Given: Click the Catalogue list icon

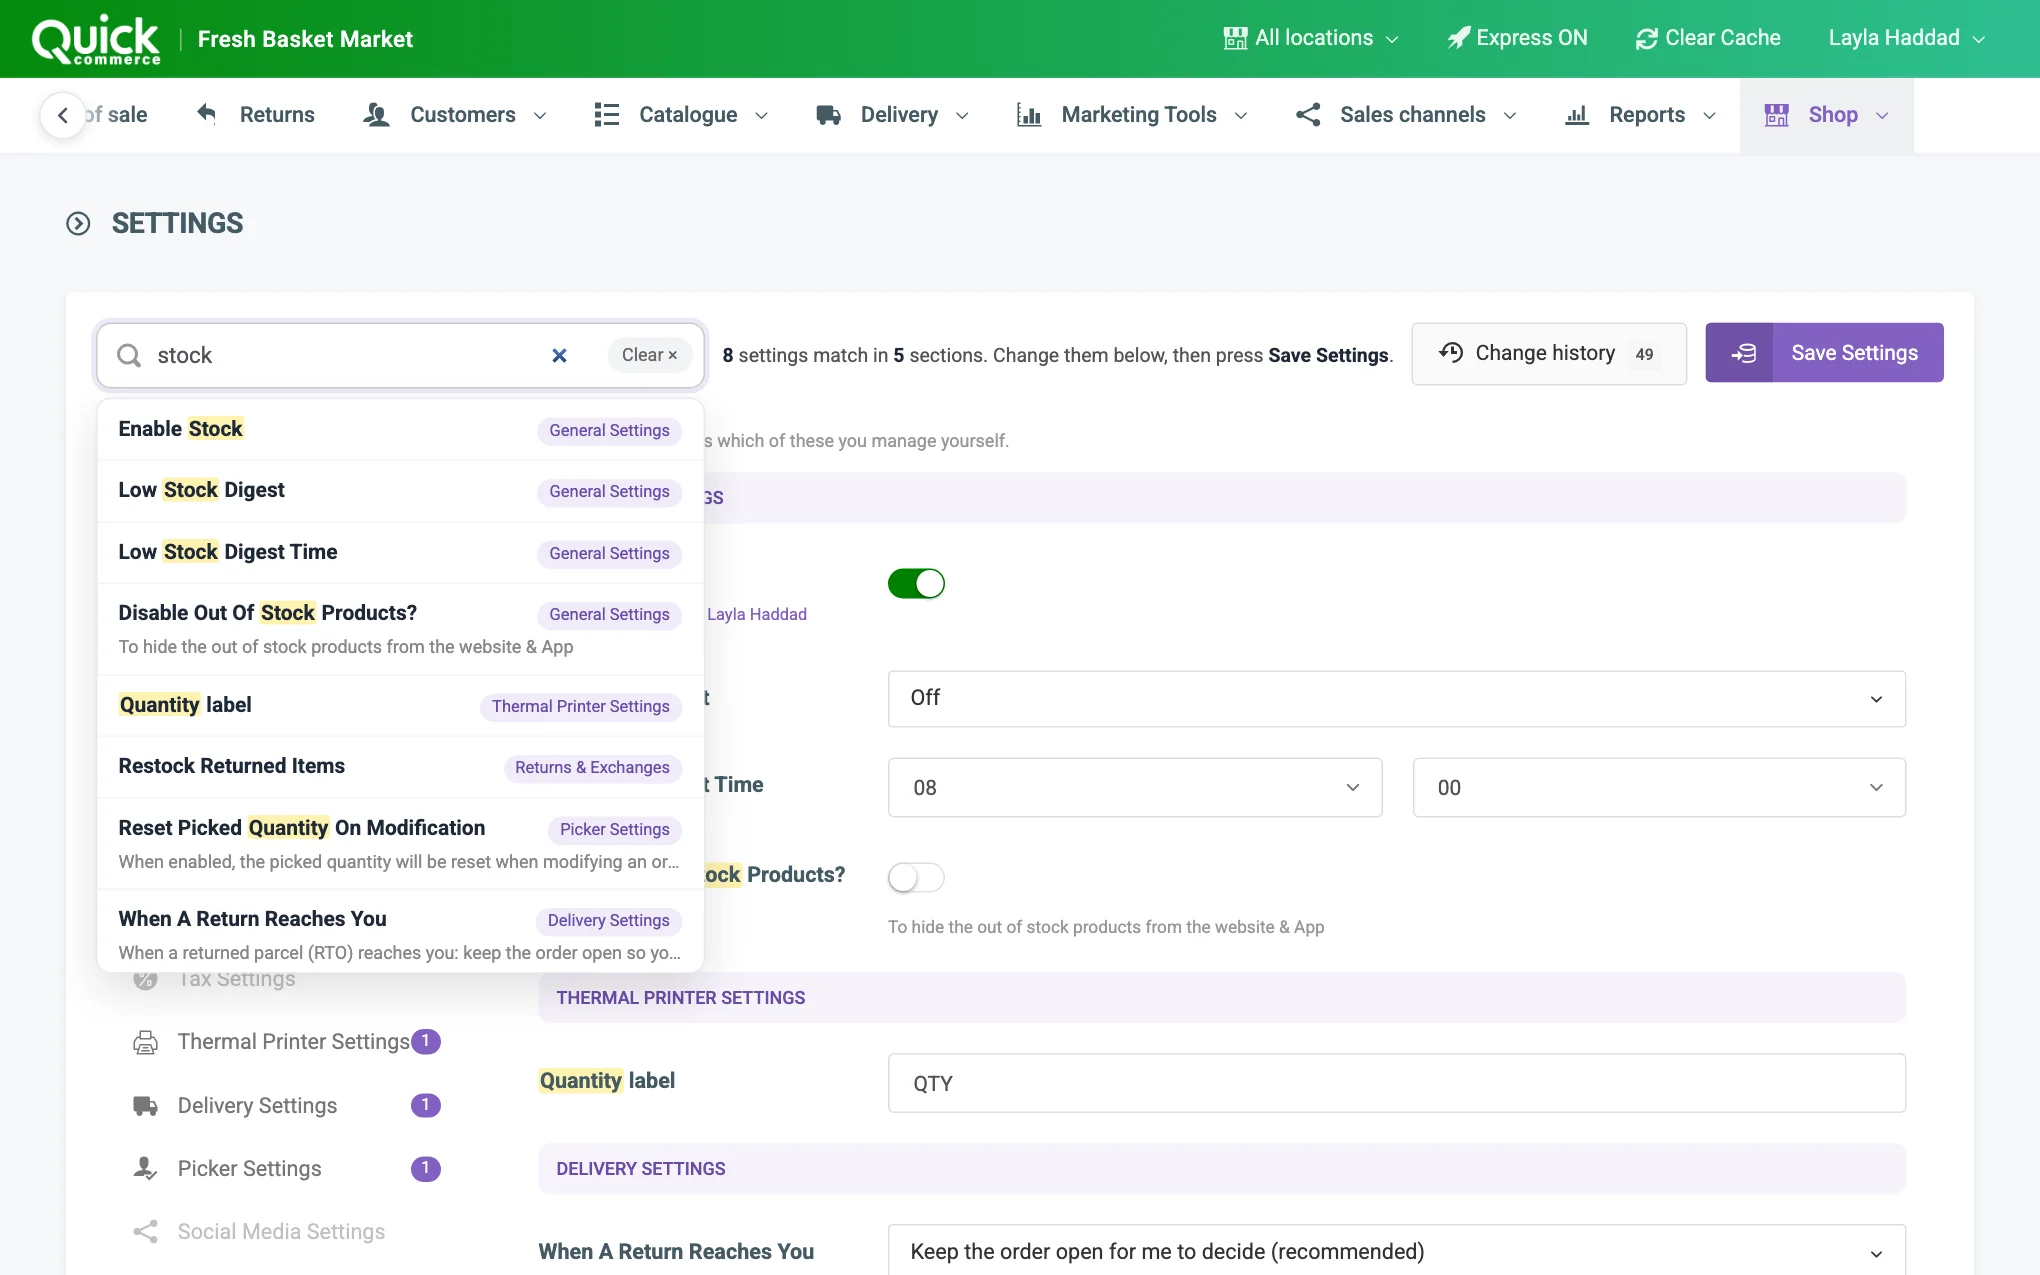Looking at the screenshot, I should click(x=606, y=115).
